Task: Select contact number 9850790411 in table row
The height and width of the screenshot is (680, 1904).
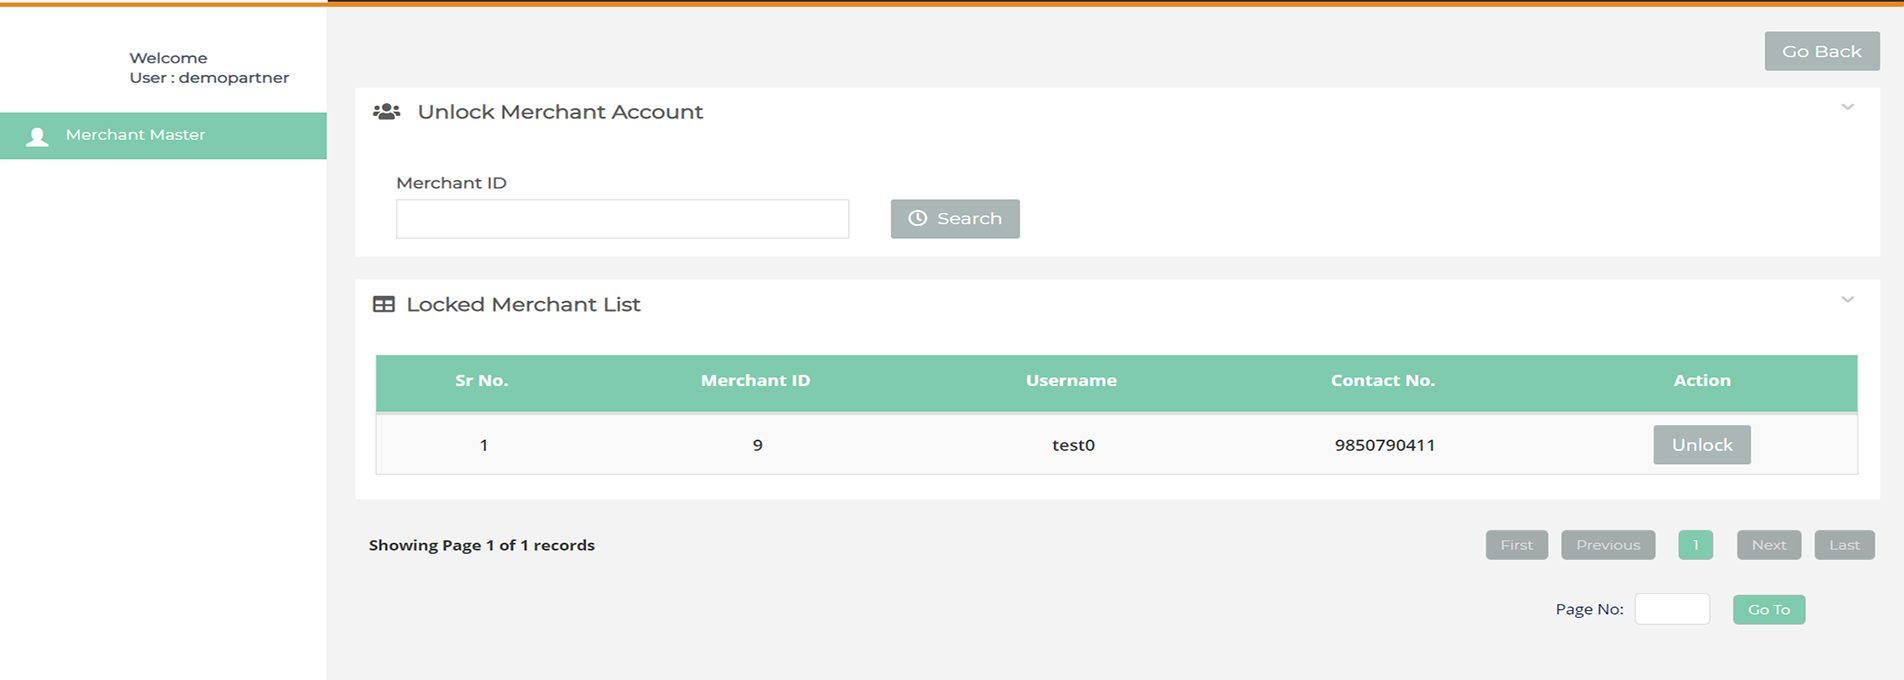Action: 1384,445
